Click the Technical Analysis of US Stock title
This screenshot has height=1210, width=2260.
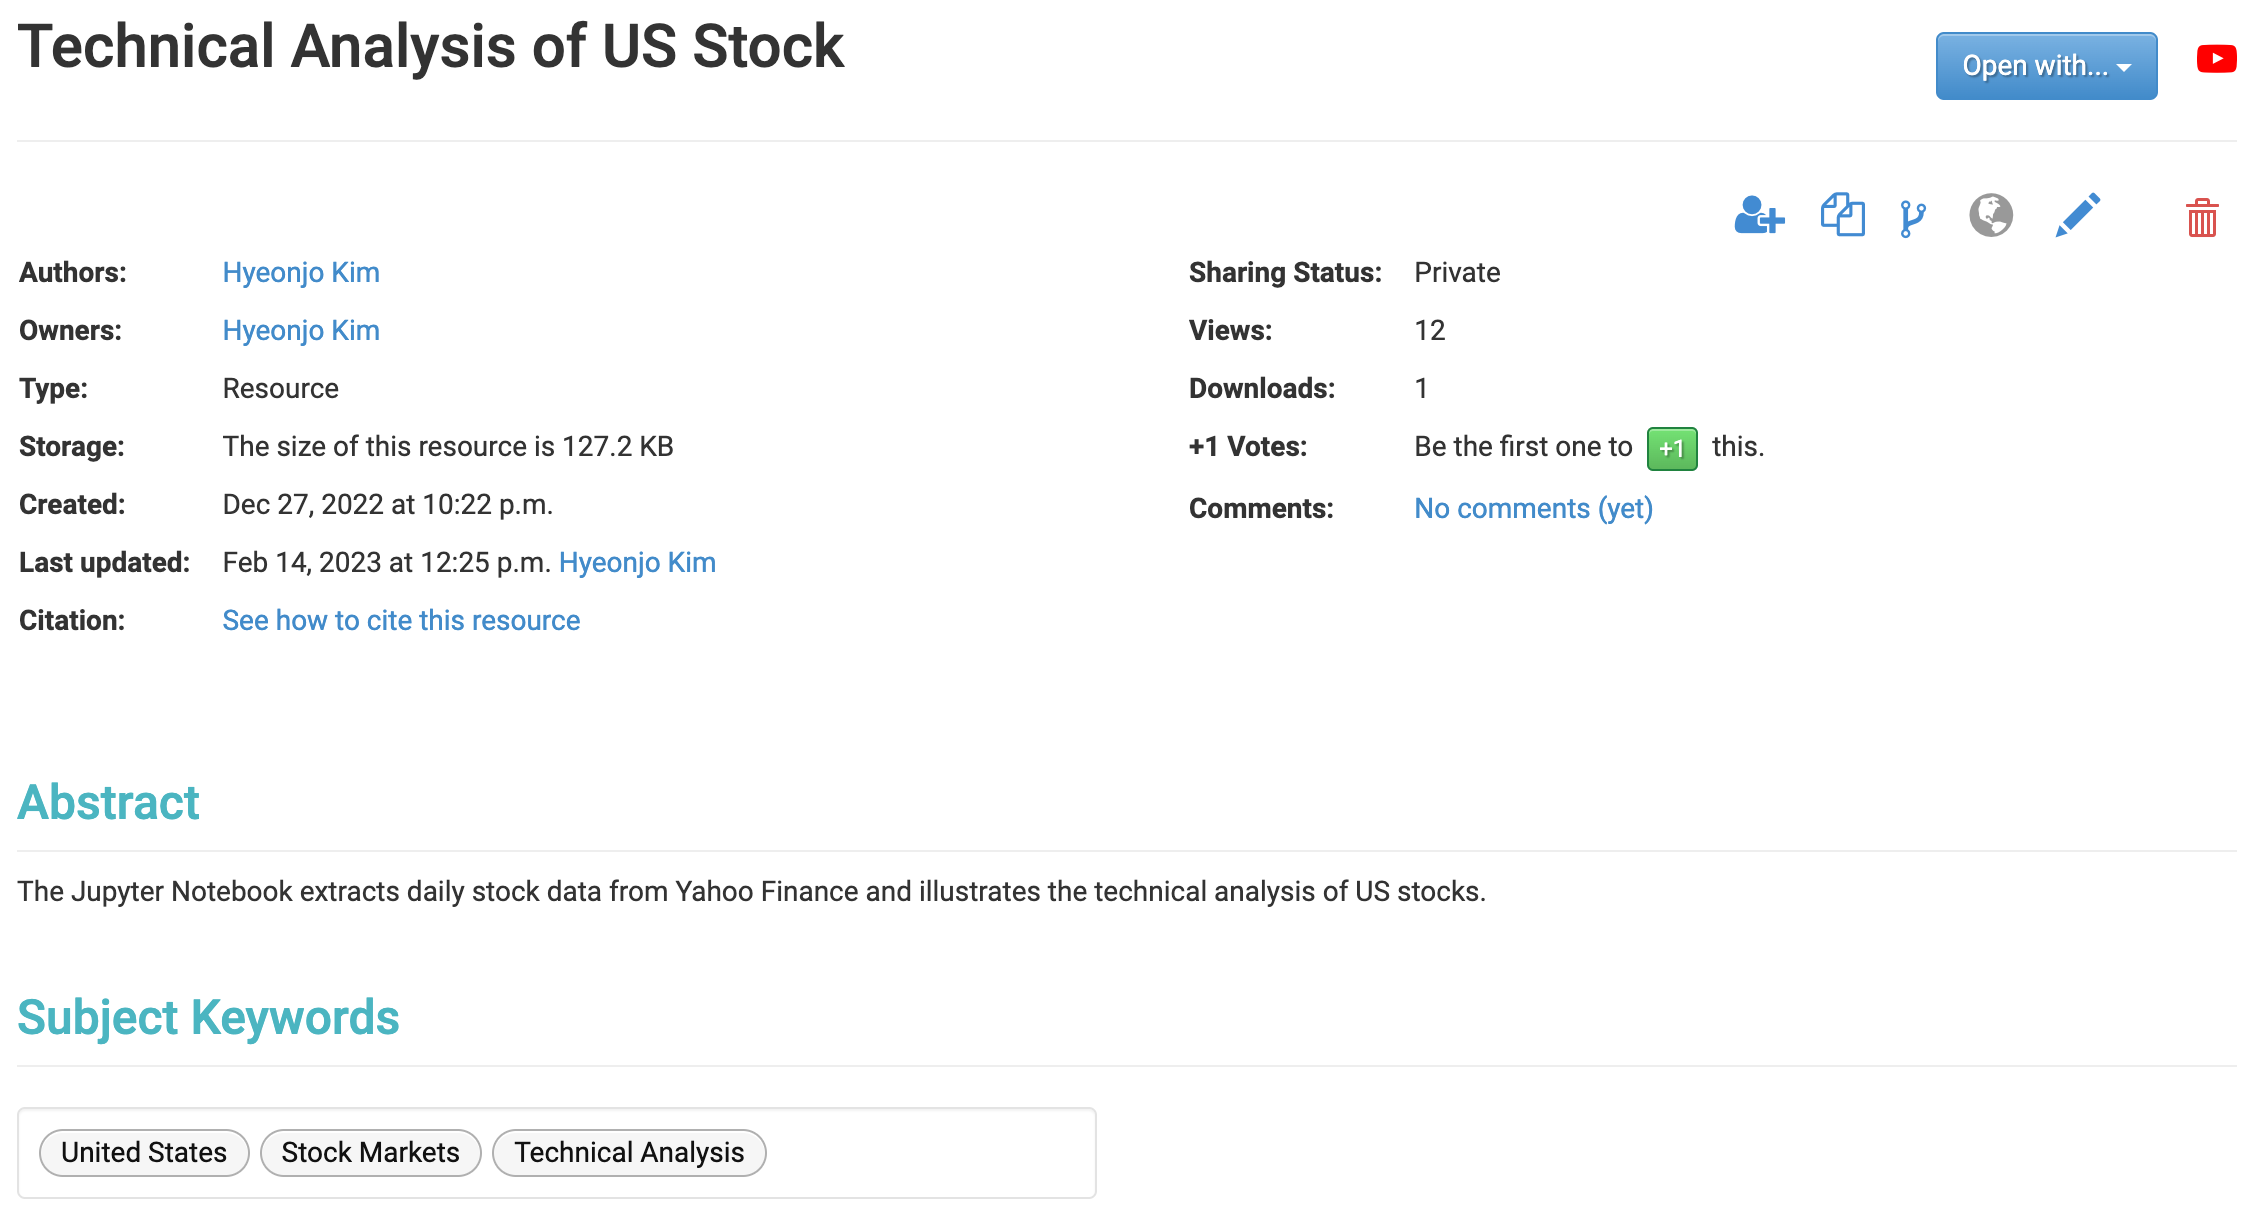coord(431,46)
